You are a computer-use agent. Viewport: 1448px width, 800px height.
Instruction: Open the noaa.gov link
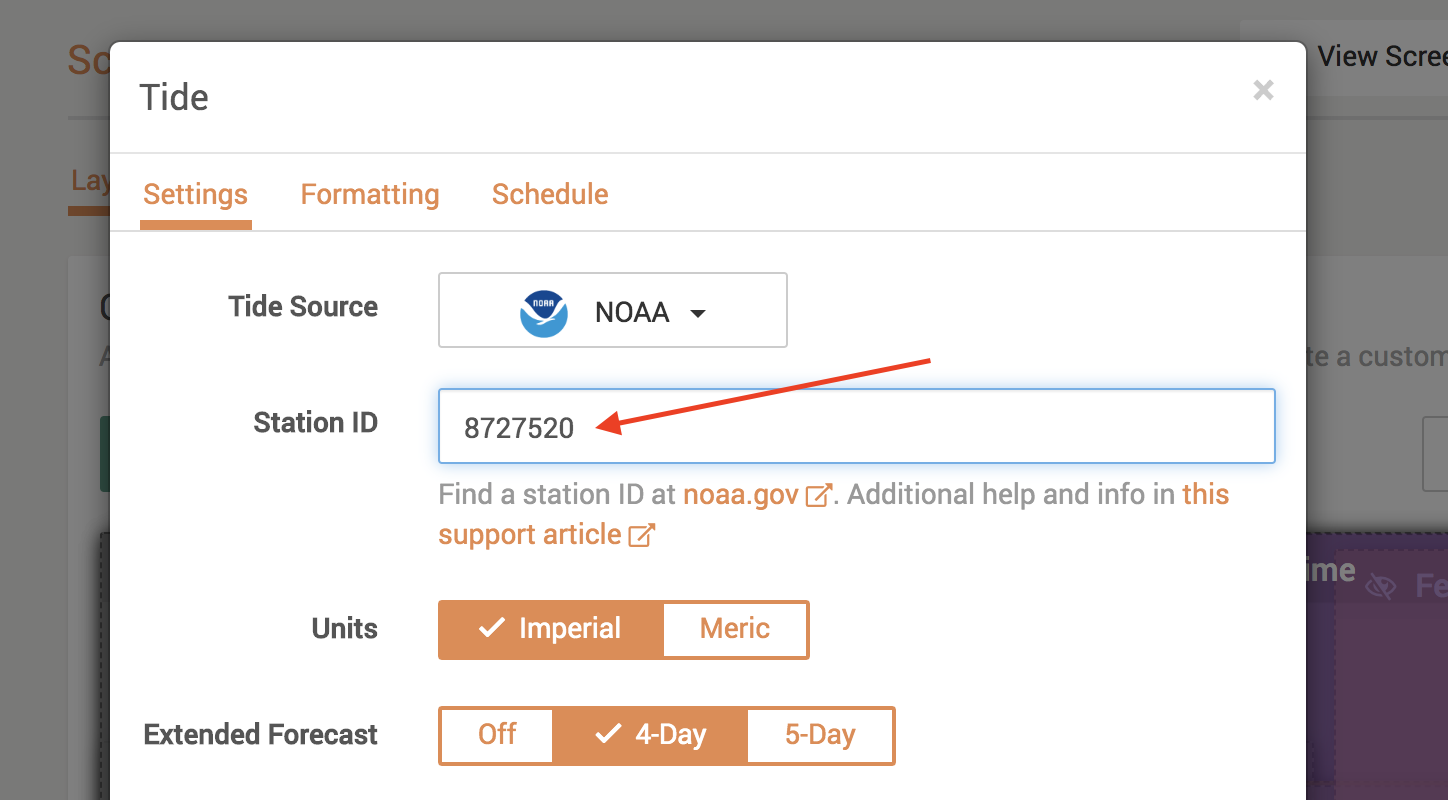coord(756,495)
